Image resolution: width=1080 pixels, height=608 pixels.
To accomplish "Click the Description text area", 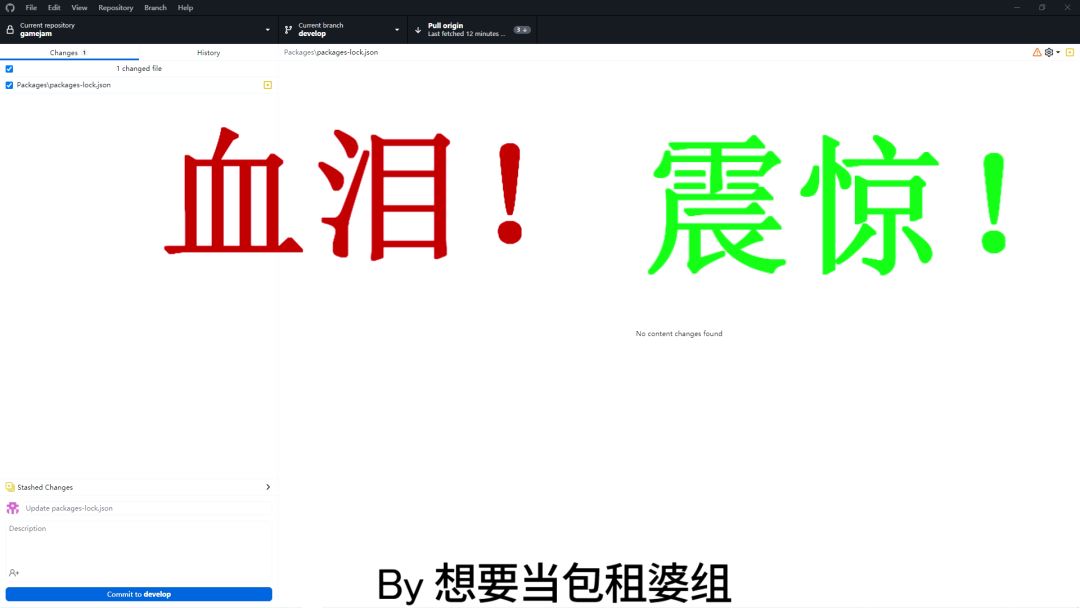I will (x=139, y=543).
